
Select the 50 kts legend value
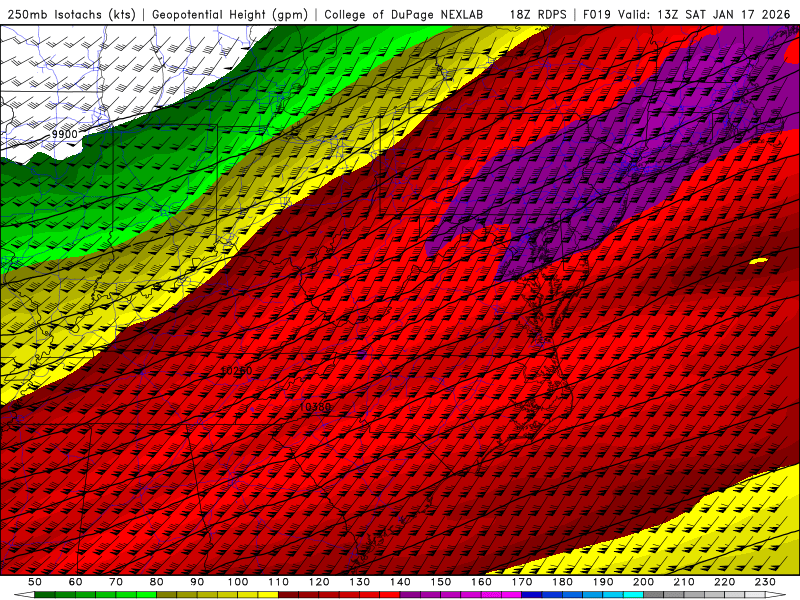(35, 582)
